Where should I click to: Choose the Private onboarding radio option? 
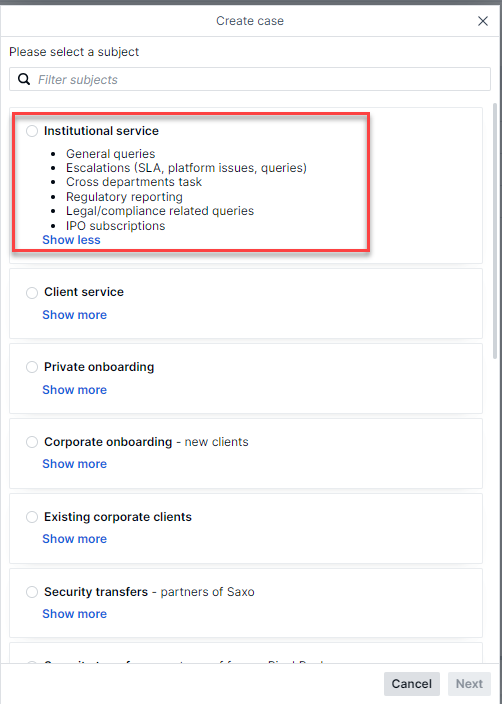point(32,367)
